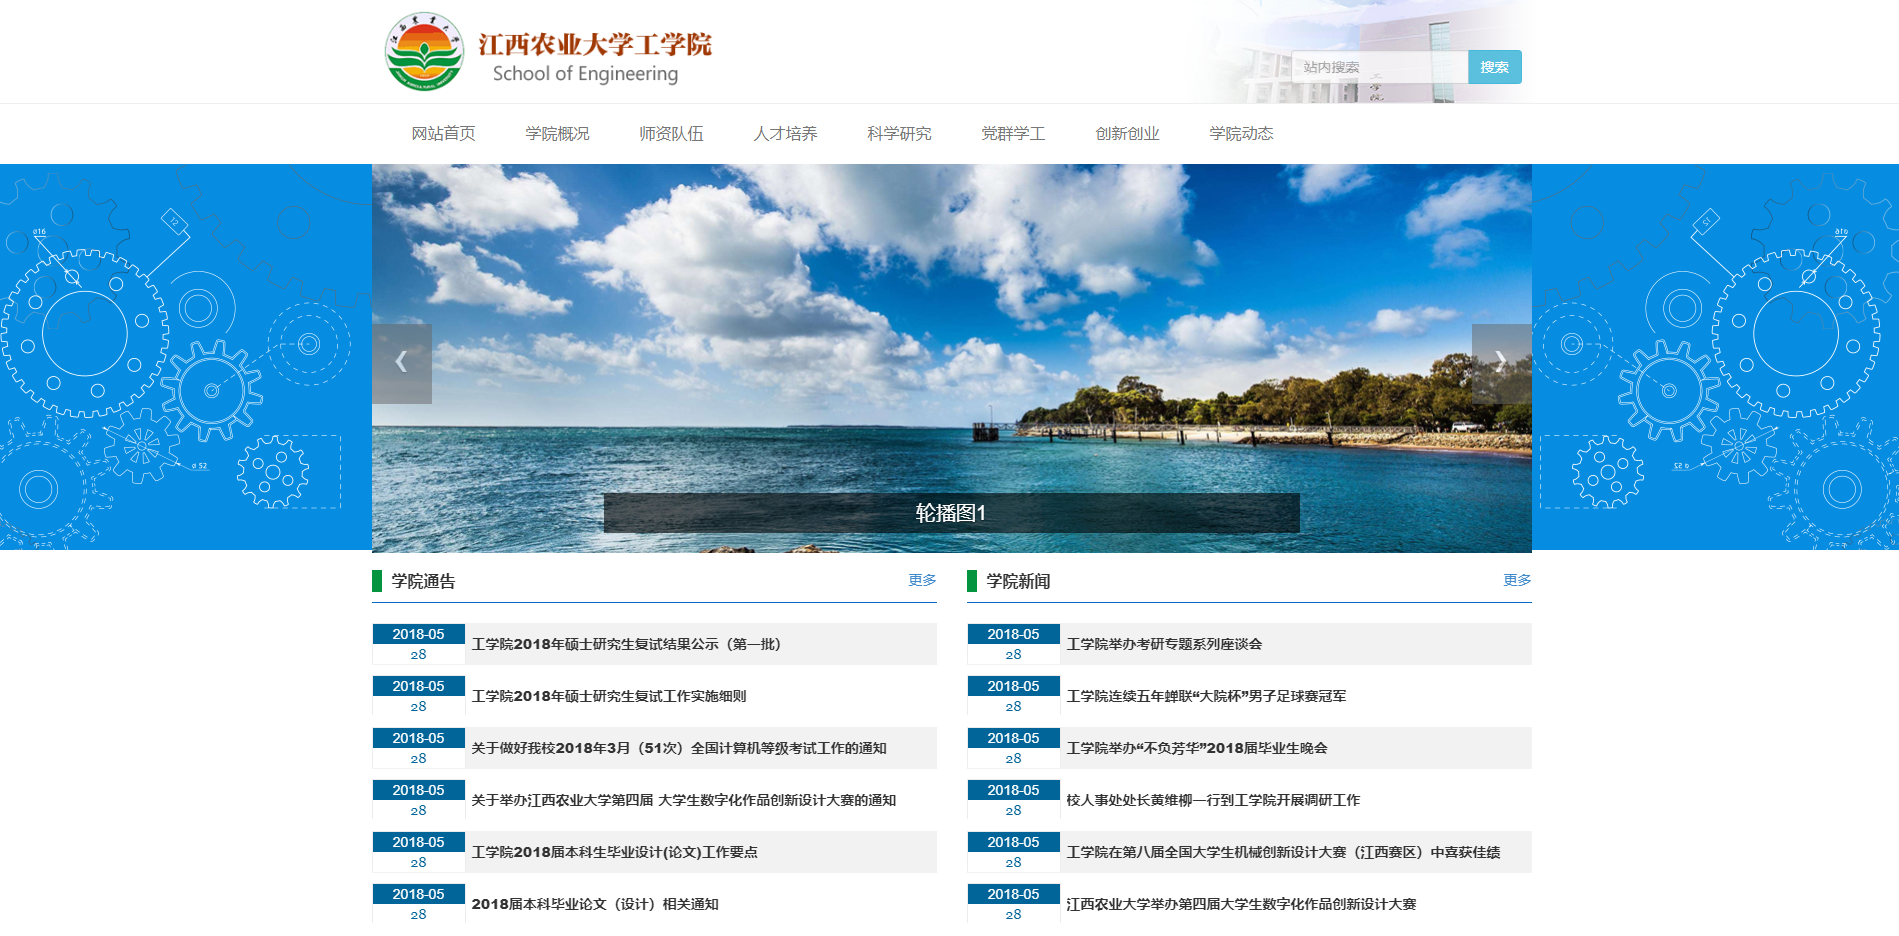Image resolution: width=1899 pixels, height=936 pixels.
Task: Open the 工学院举办考研专题系列座谈会 news item
Action: (1165, 644)
